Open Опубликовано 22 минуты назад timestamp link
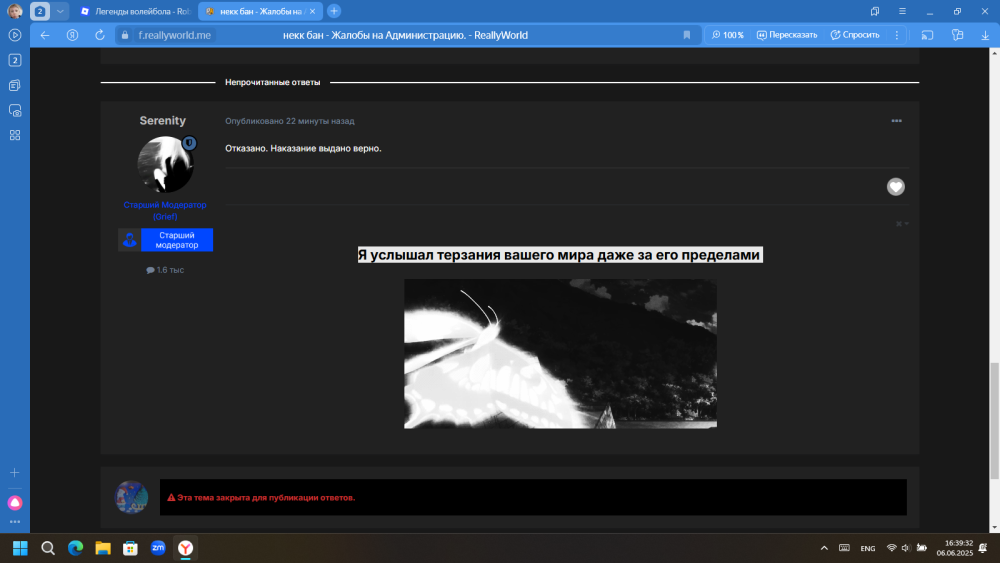Viewport: 1000px width, 563px height. tap(290, 121)
